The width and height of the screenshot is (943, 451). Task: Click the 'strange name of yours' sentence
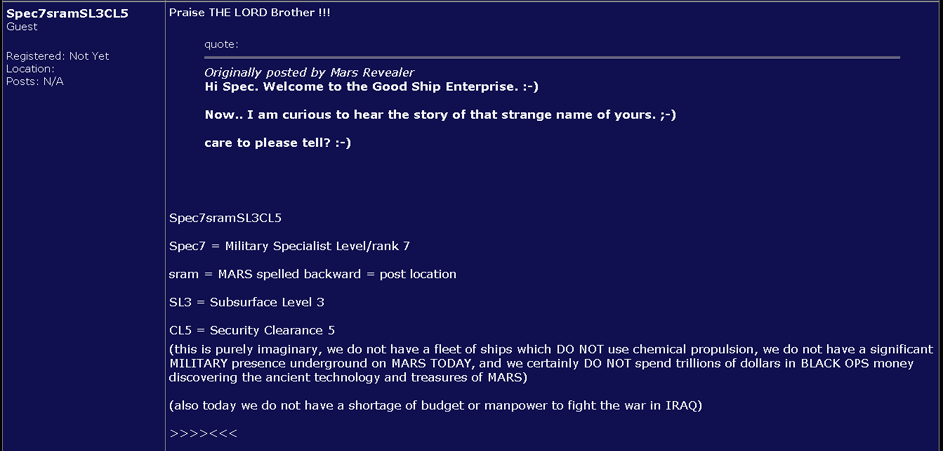[440, 115]
